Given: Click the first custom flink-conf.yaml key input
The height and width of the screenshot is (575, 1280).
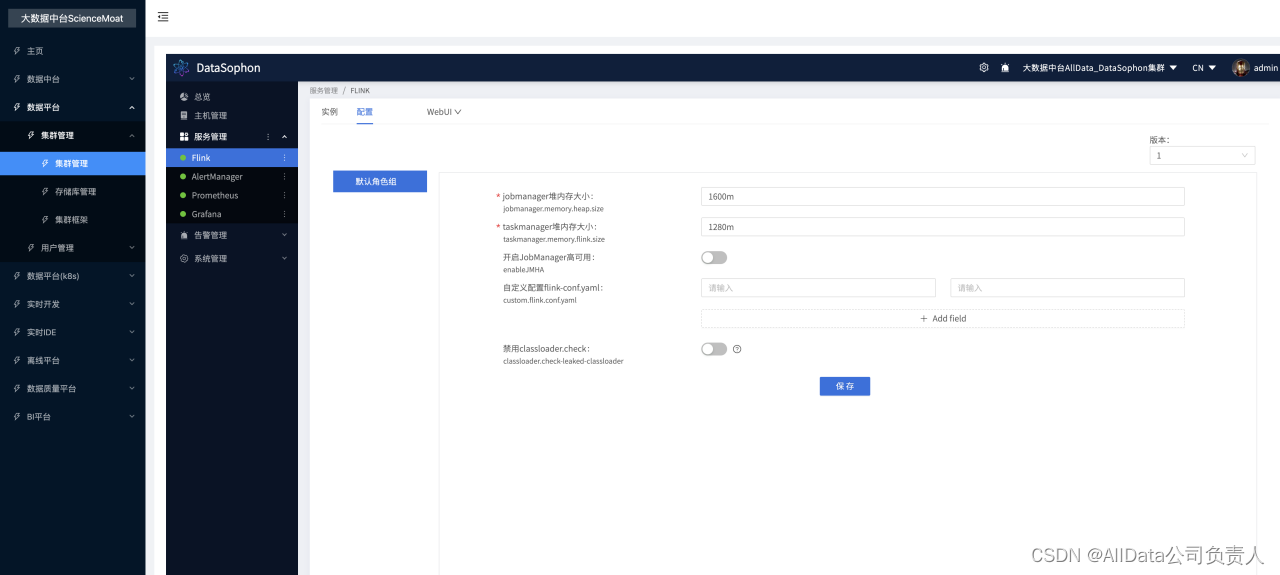Looking at the screenshot, I should tap(818, 288).
